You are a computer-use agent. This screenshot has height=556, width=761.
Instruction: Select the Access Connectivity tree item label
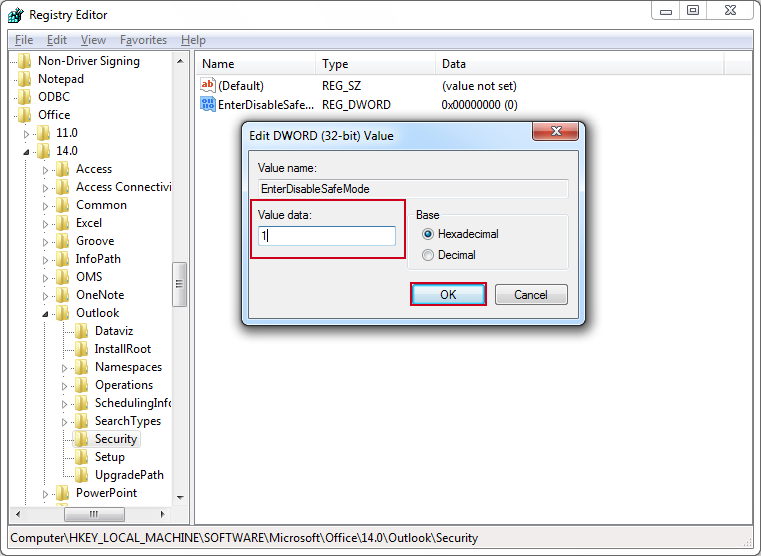[123, 187]
